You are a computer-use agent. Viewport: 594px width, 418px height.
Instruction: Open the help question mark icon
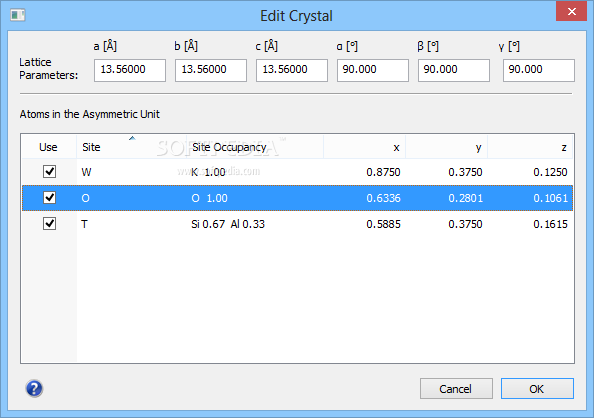(34, 388)
